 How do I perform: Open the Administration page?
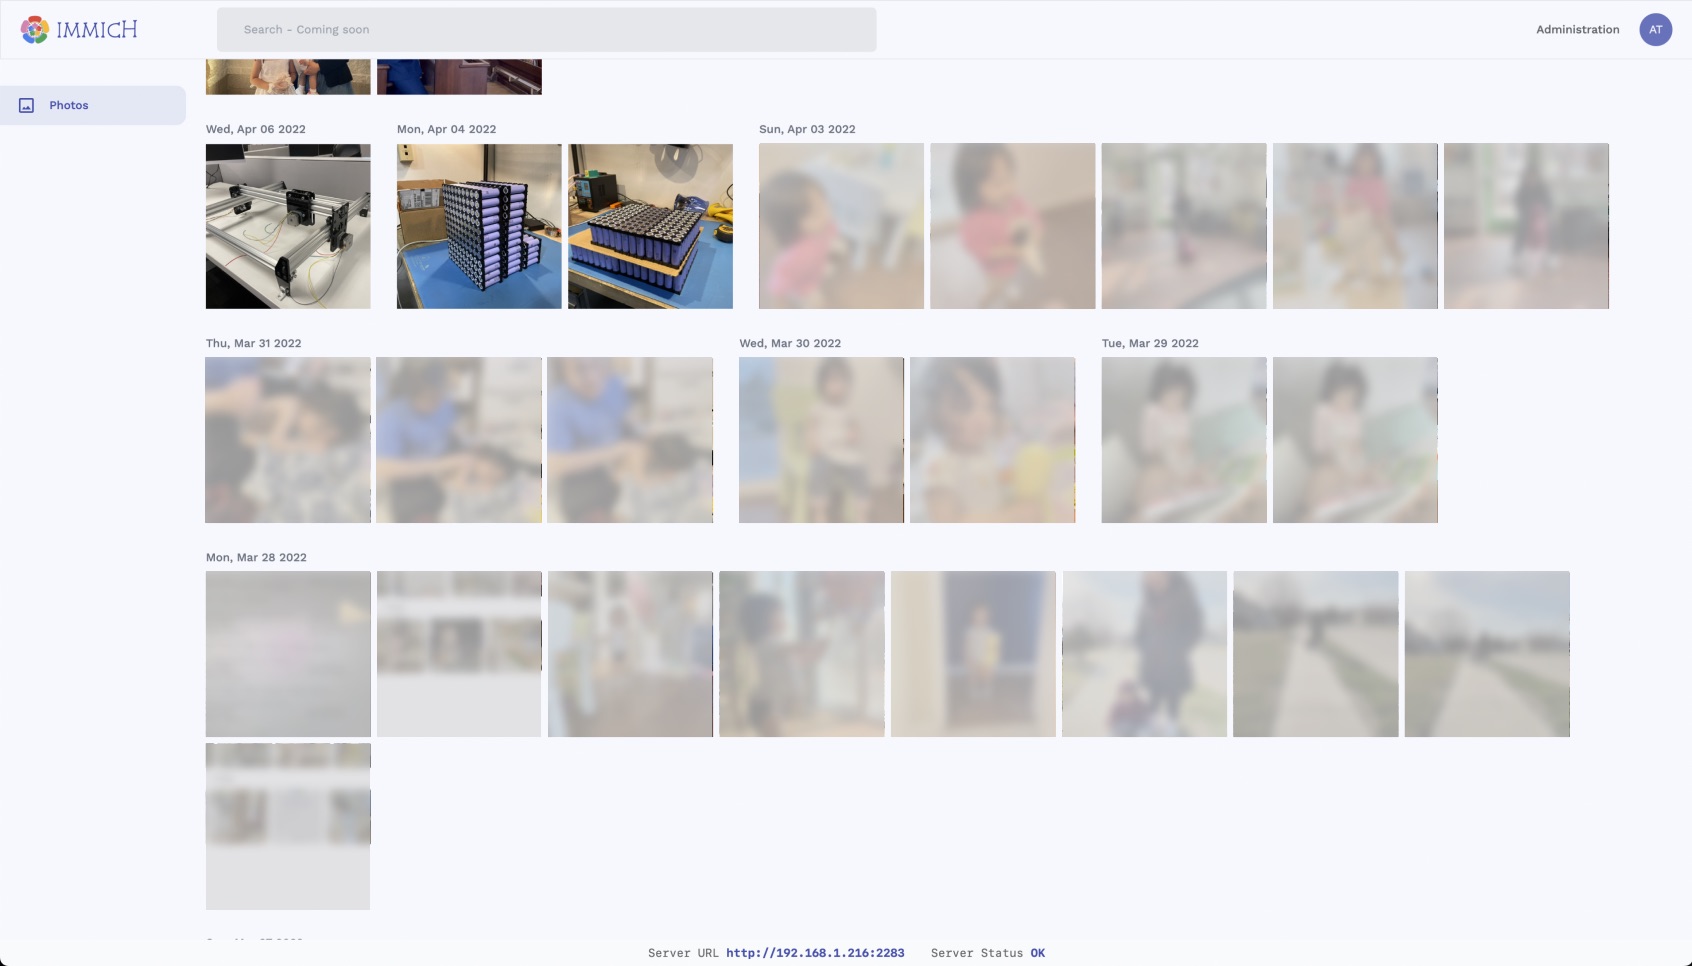click(1577, 30)
